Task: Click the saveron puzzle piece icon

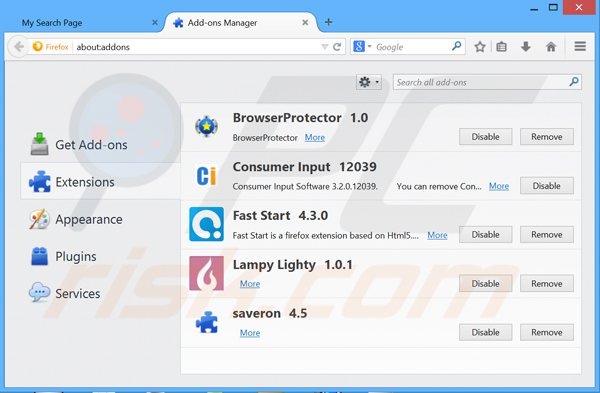Action: 207,322
